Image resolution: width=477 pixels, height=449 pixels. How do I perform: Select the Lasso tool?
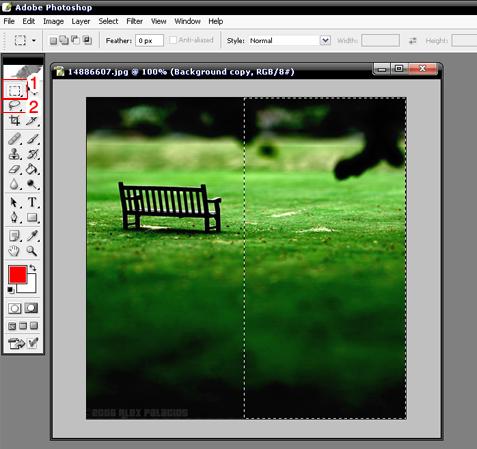pos(14,106)
